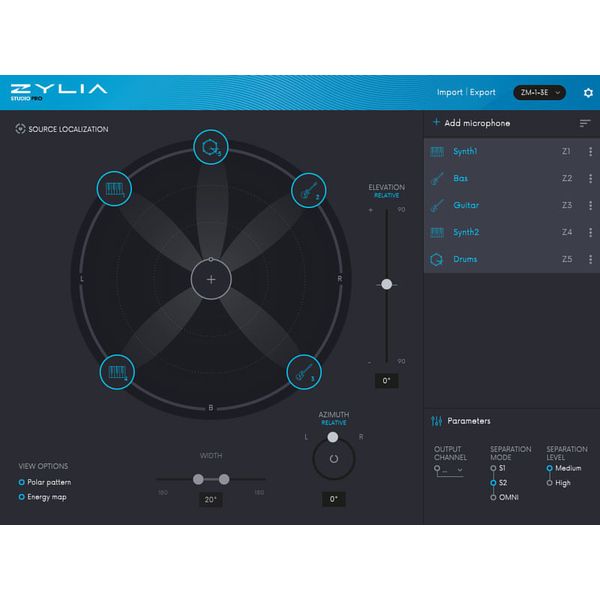Viewport: 600px width, 600px height.
Task: Select the upper-left Synth1 keyboard source icon
Action: 114,189
